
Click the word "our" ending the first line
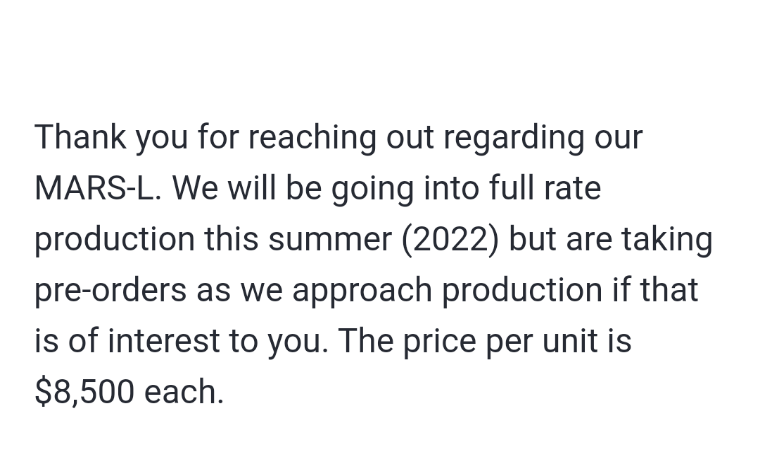tap(617, 137)
